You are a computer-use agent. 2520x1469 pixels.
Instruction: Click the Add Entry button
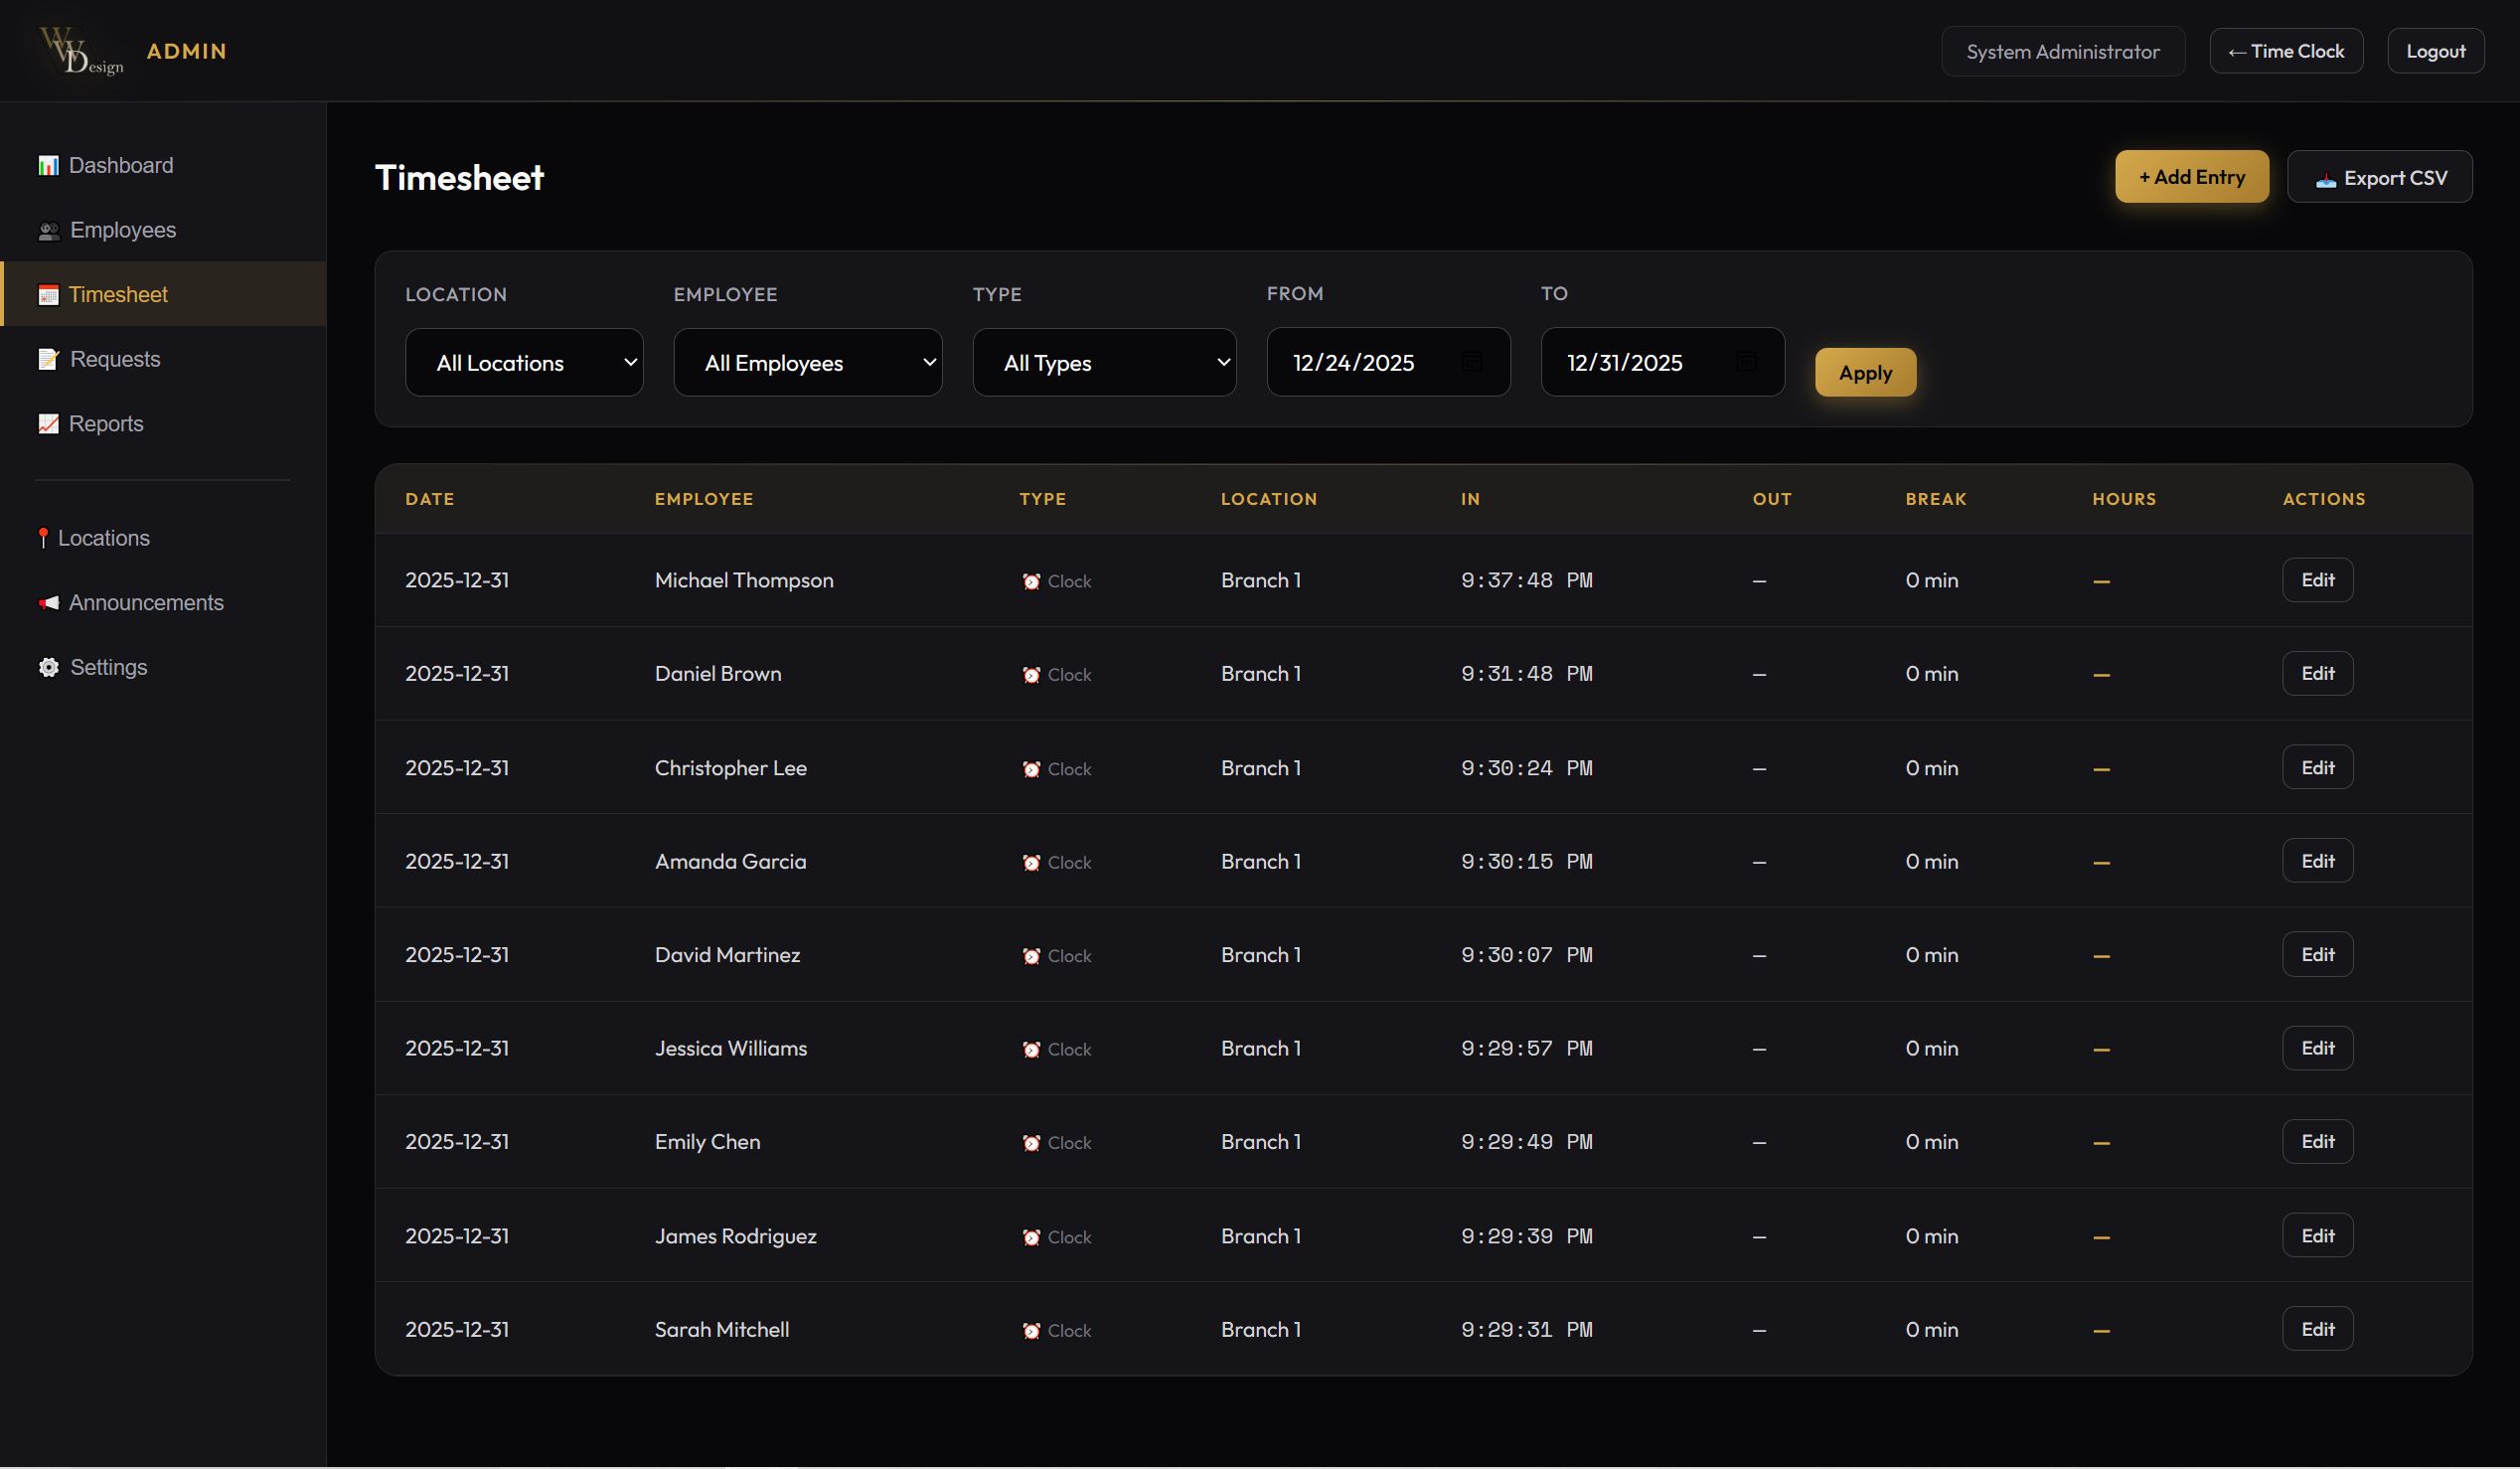(2191, 176)
